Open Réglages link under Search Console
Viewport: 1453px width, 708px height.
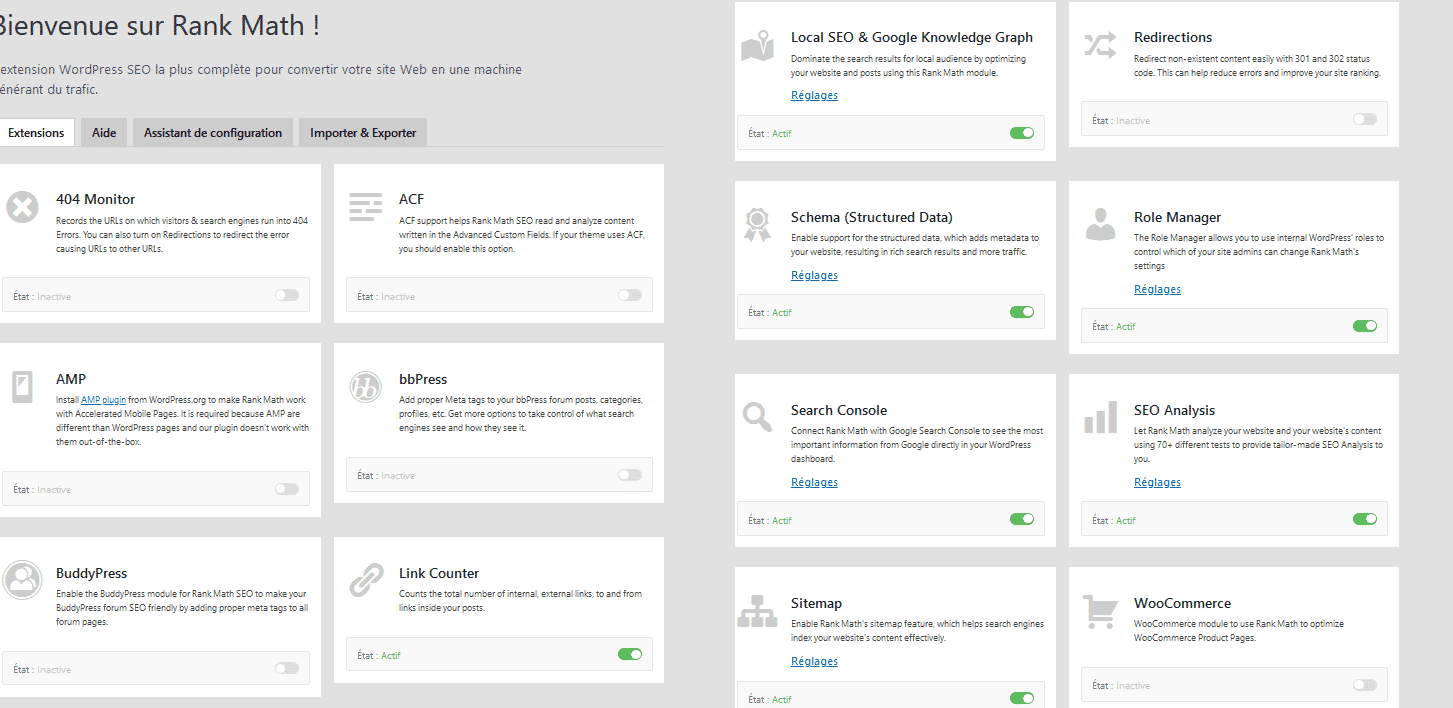tap(814, 482)
